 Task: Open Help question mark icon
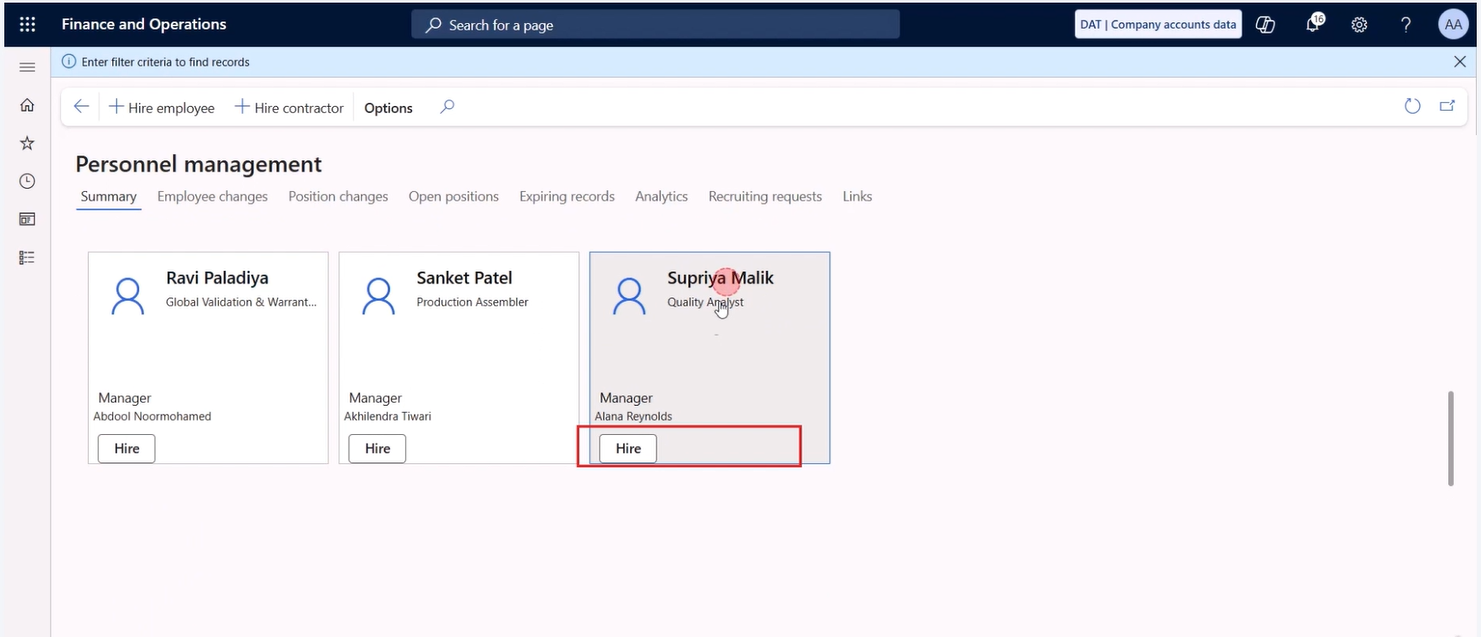pyautogui.click(x=1406, y=25)
